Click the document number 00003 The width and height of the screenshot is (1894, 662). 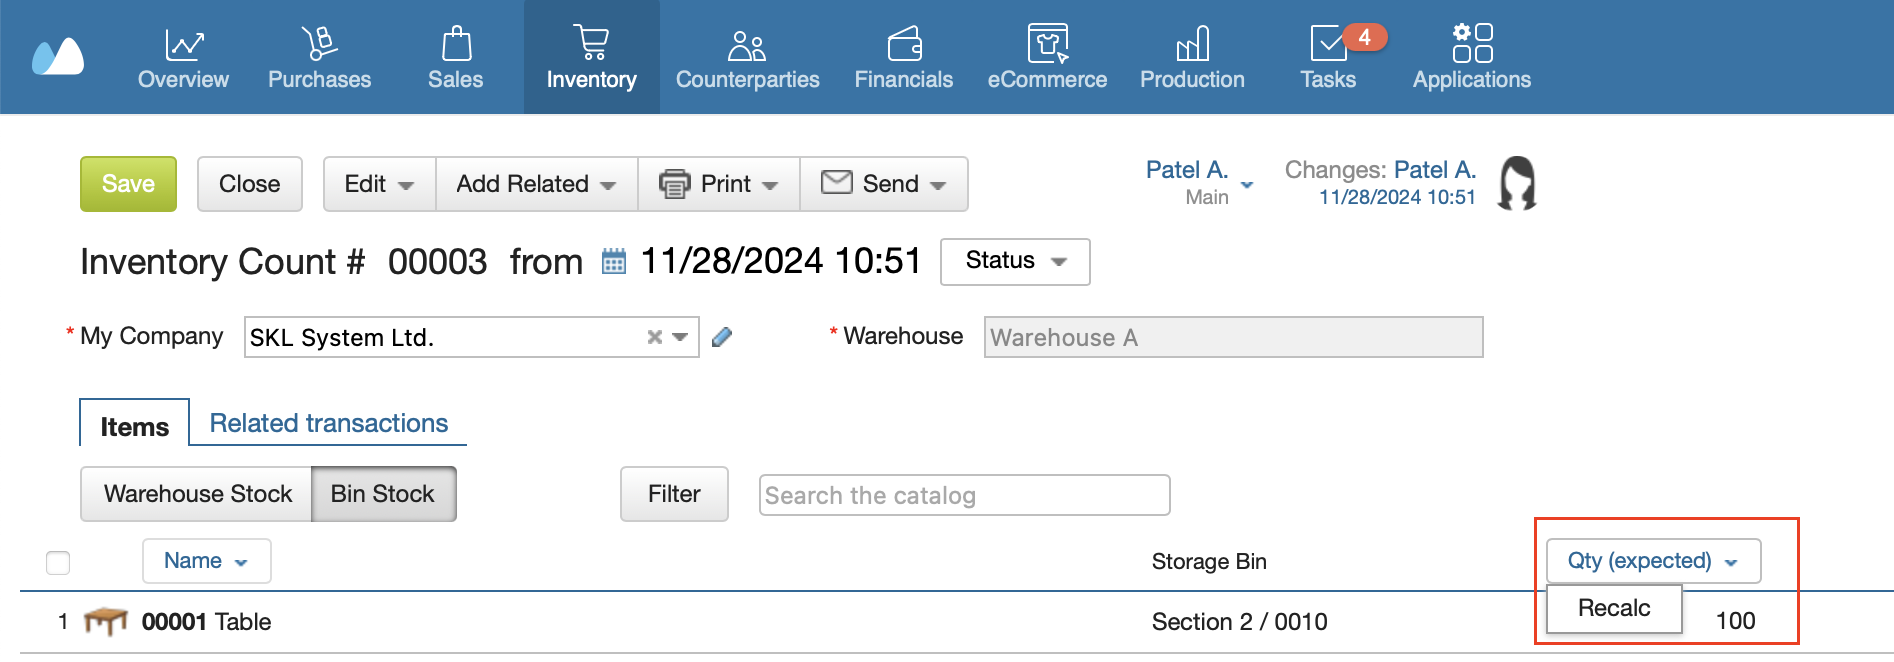coord(437,262)
